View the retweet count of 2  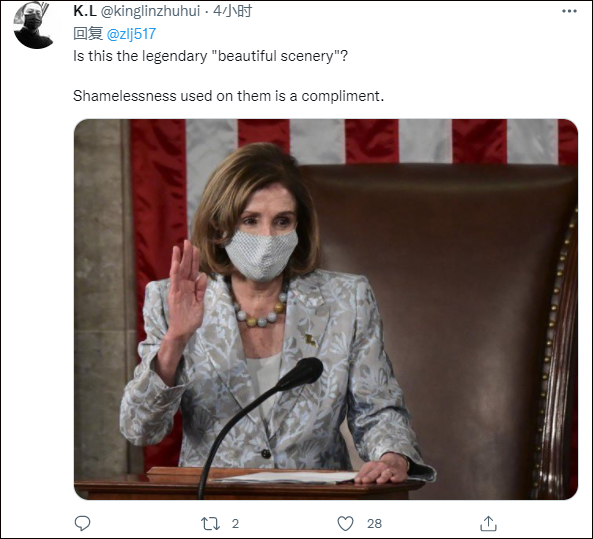(235, 524)
